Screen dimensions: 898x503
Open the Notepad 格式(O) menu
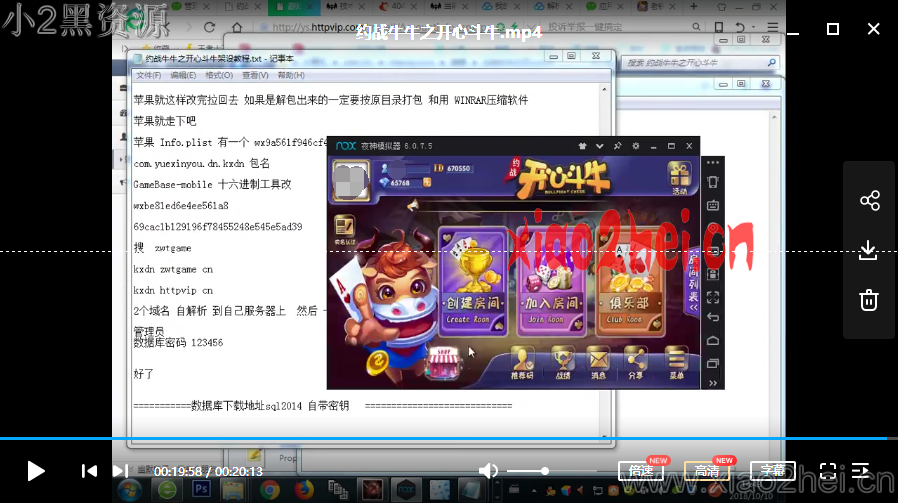[x=219, y=76]
